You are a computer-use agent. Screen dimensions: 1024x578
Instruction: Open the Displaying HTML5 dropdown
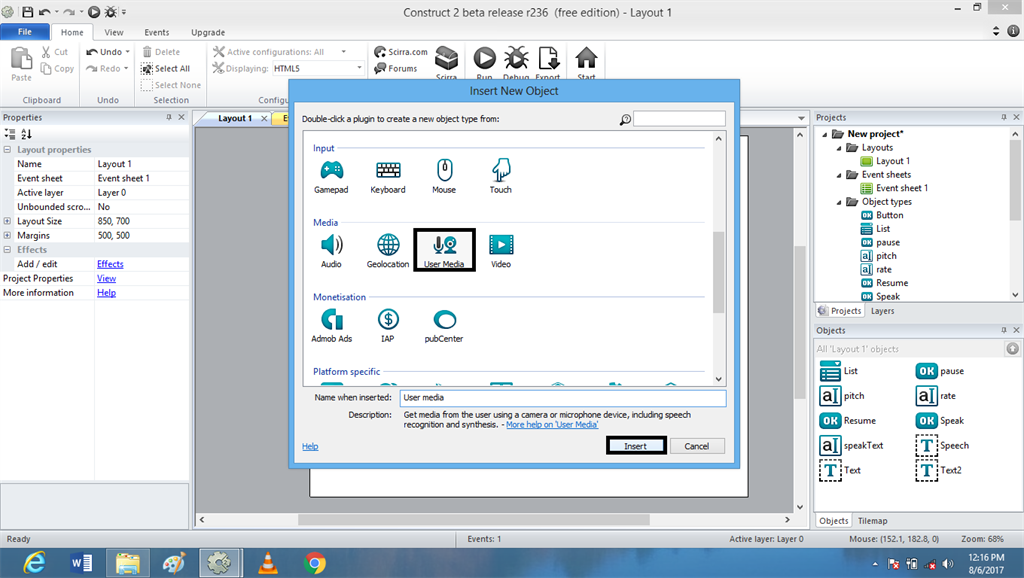pyautogui.click(x=359, y=68)
